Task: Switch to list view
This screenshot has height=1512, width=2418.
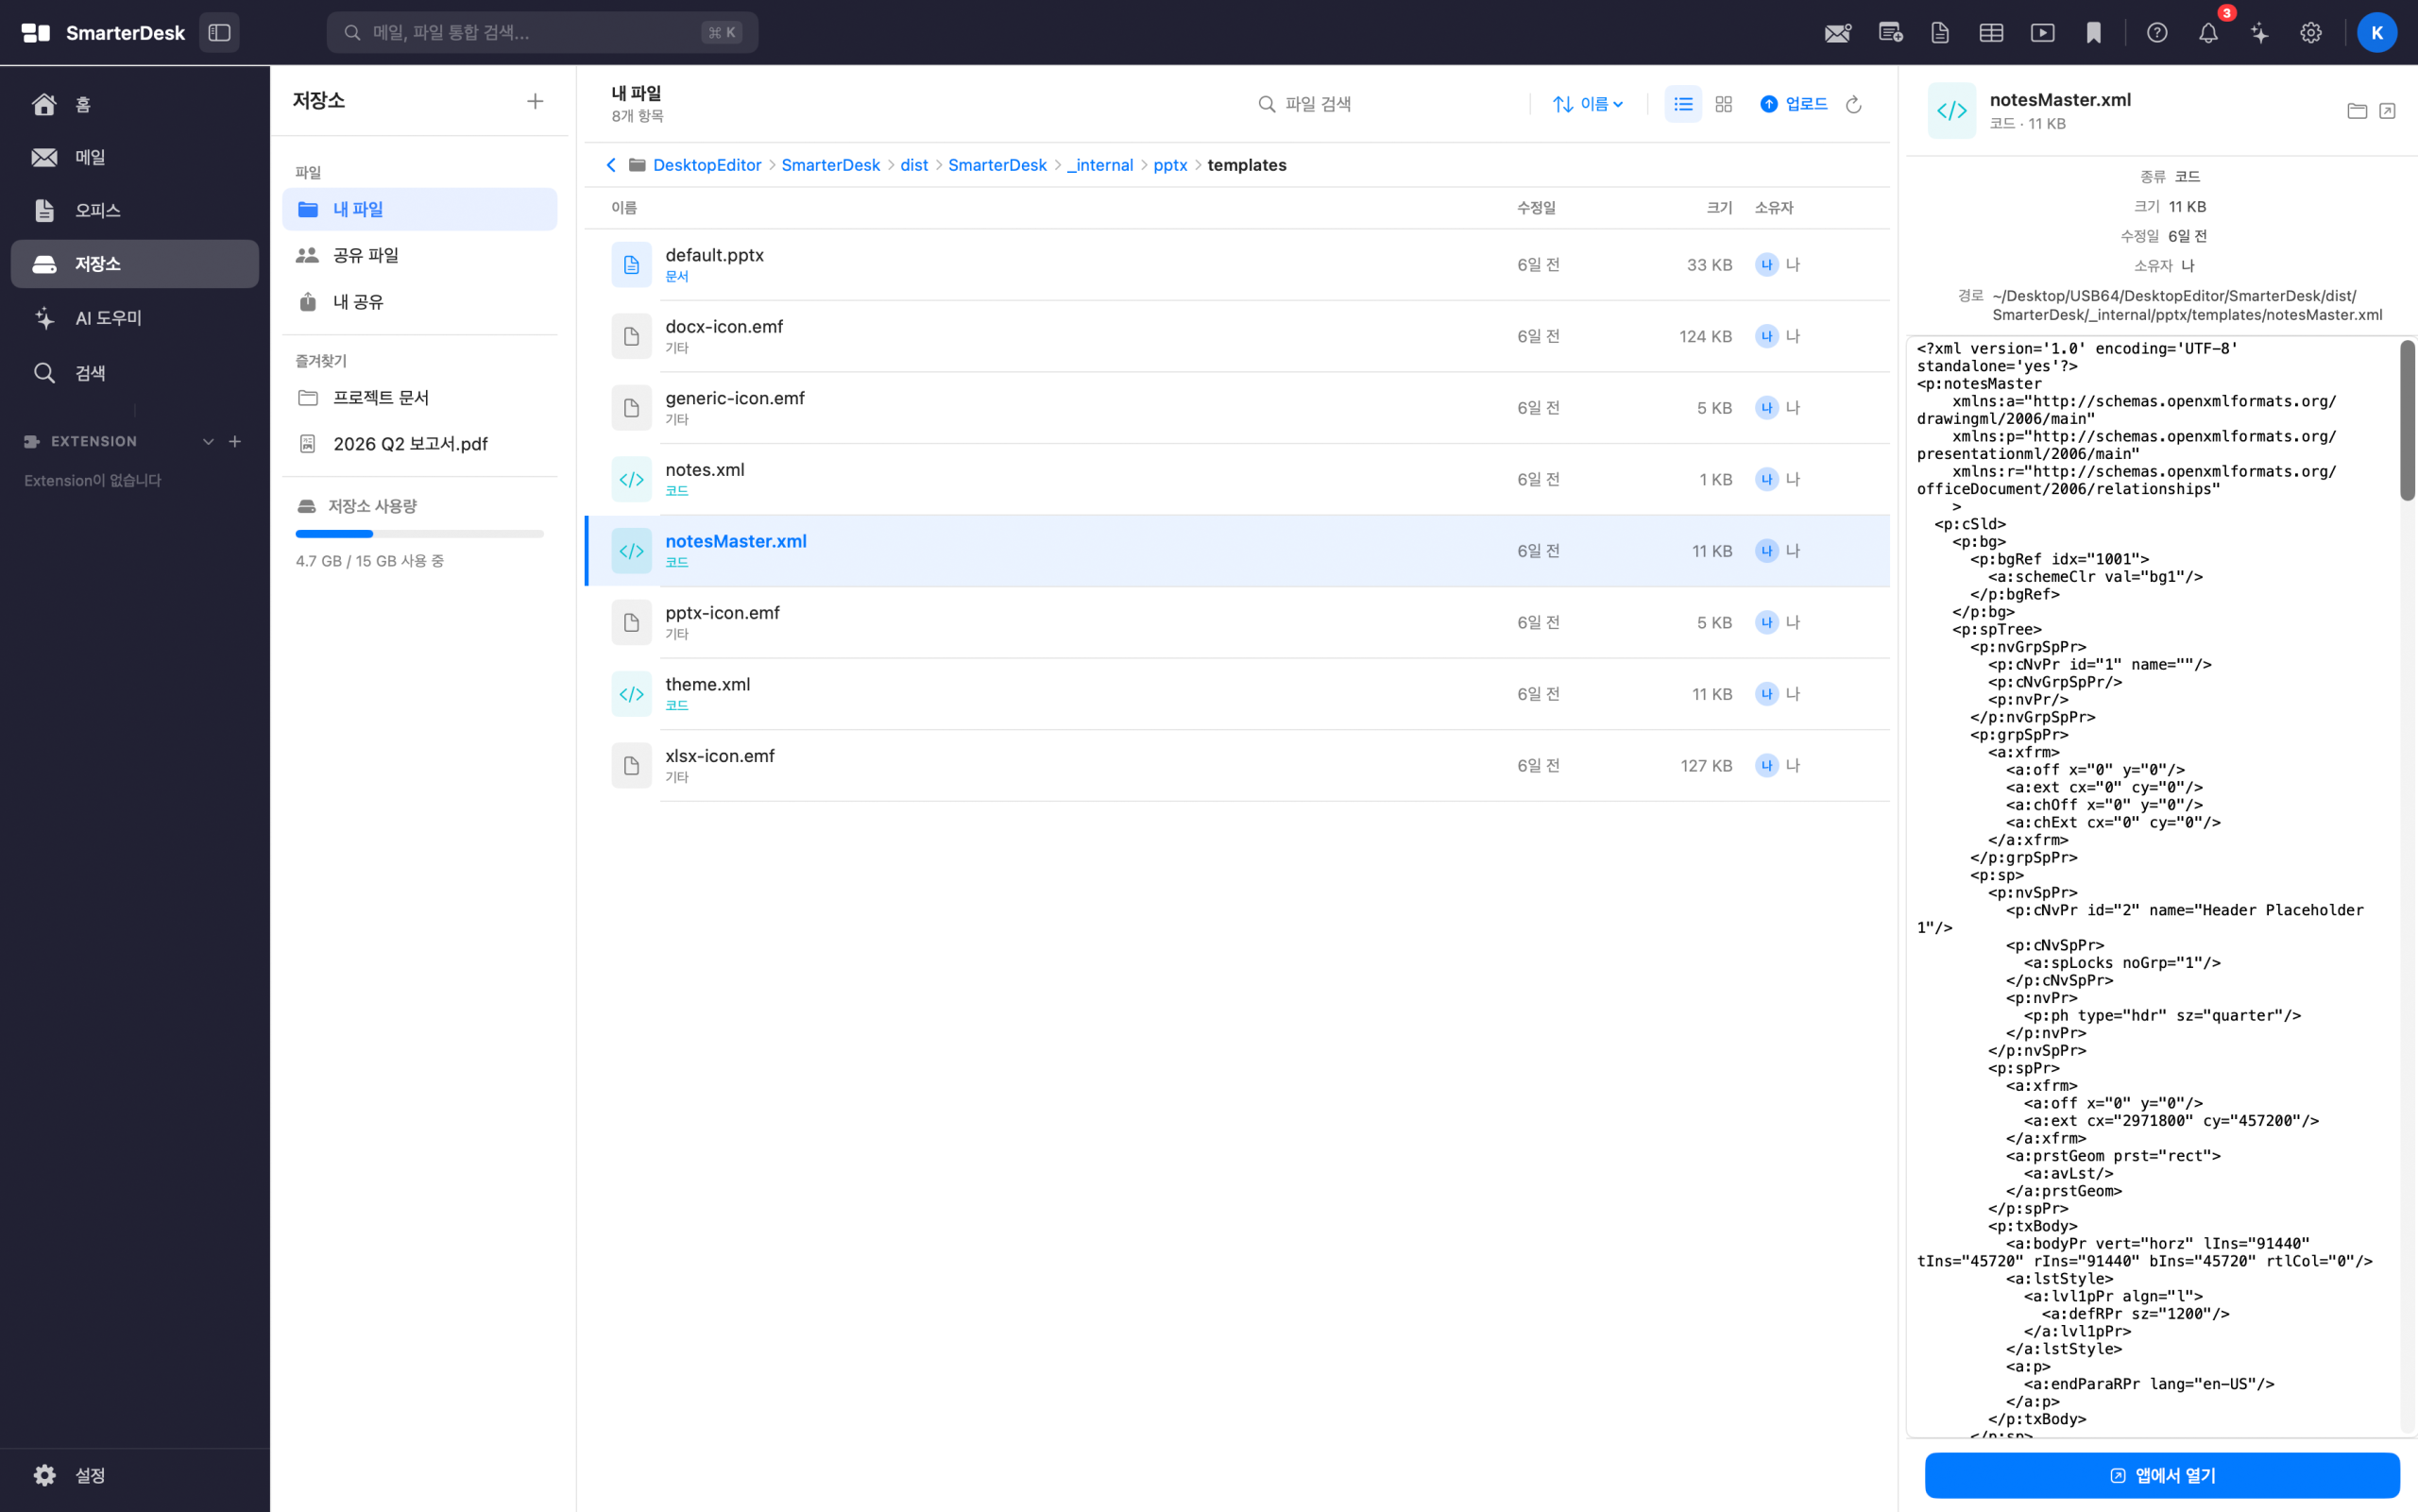Action: coord(1683,104)
